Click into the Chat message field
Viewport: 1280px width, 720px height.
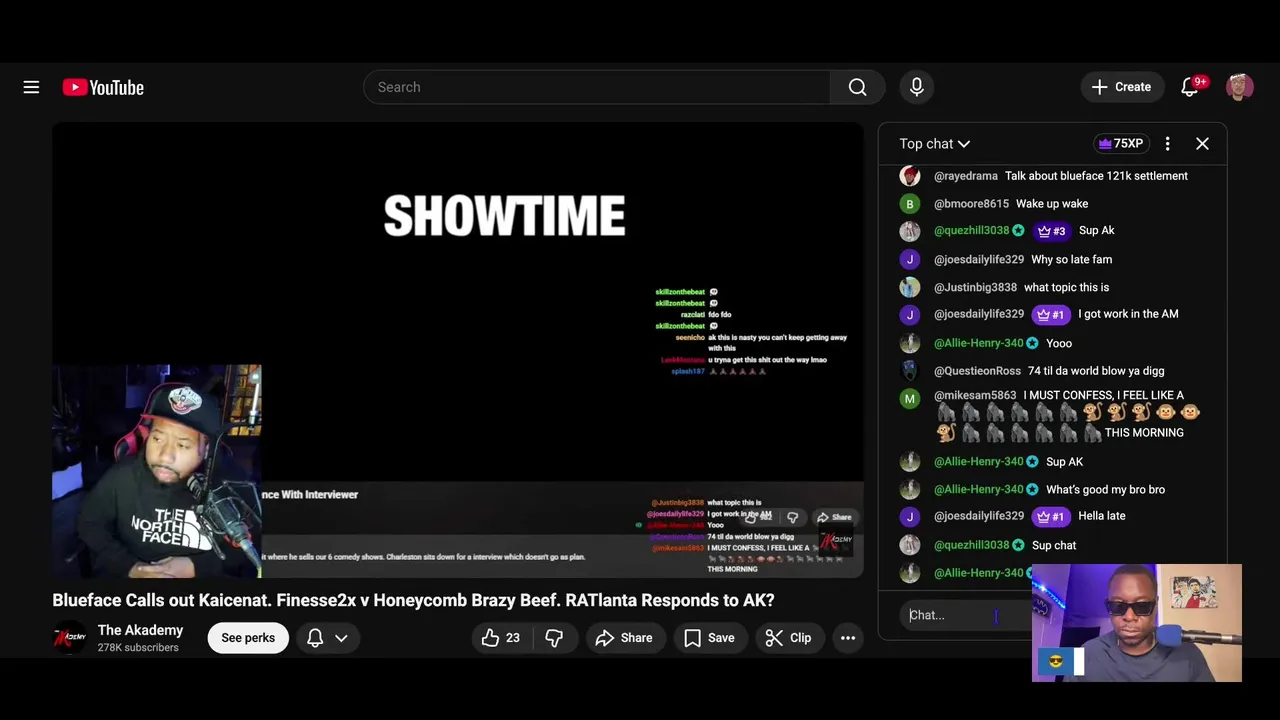(x=965, y=615)
